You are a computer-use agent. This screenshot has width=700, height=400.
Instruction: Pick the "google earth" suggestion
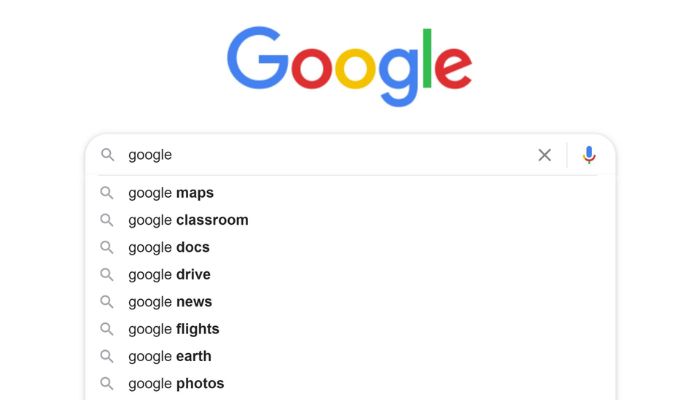coord(170,356)
